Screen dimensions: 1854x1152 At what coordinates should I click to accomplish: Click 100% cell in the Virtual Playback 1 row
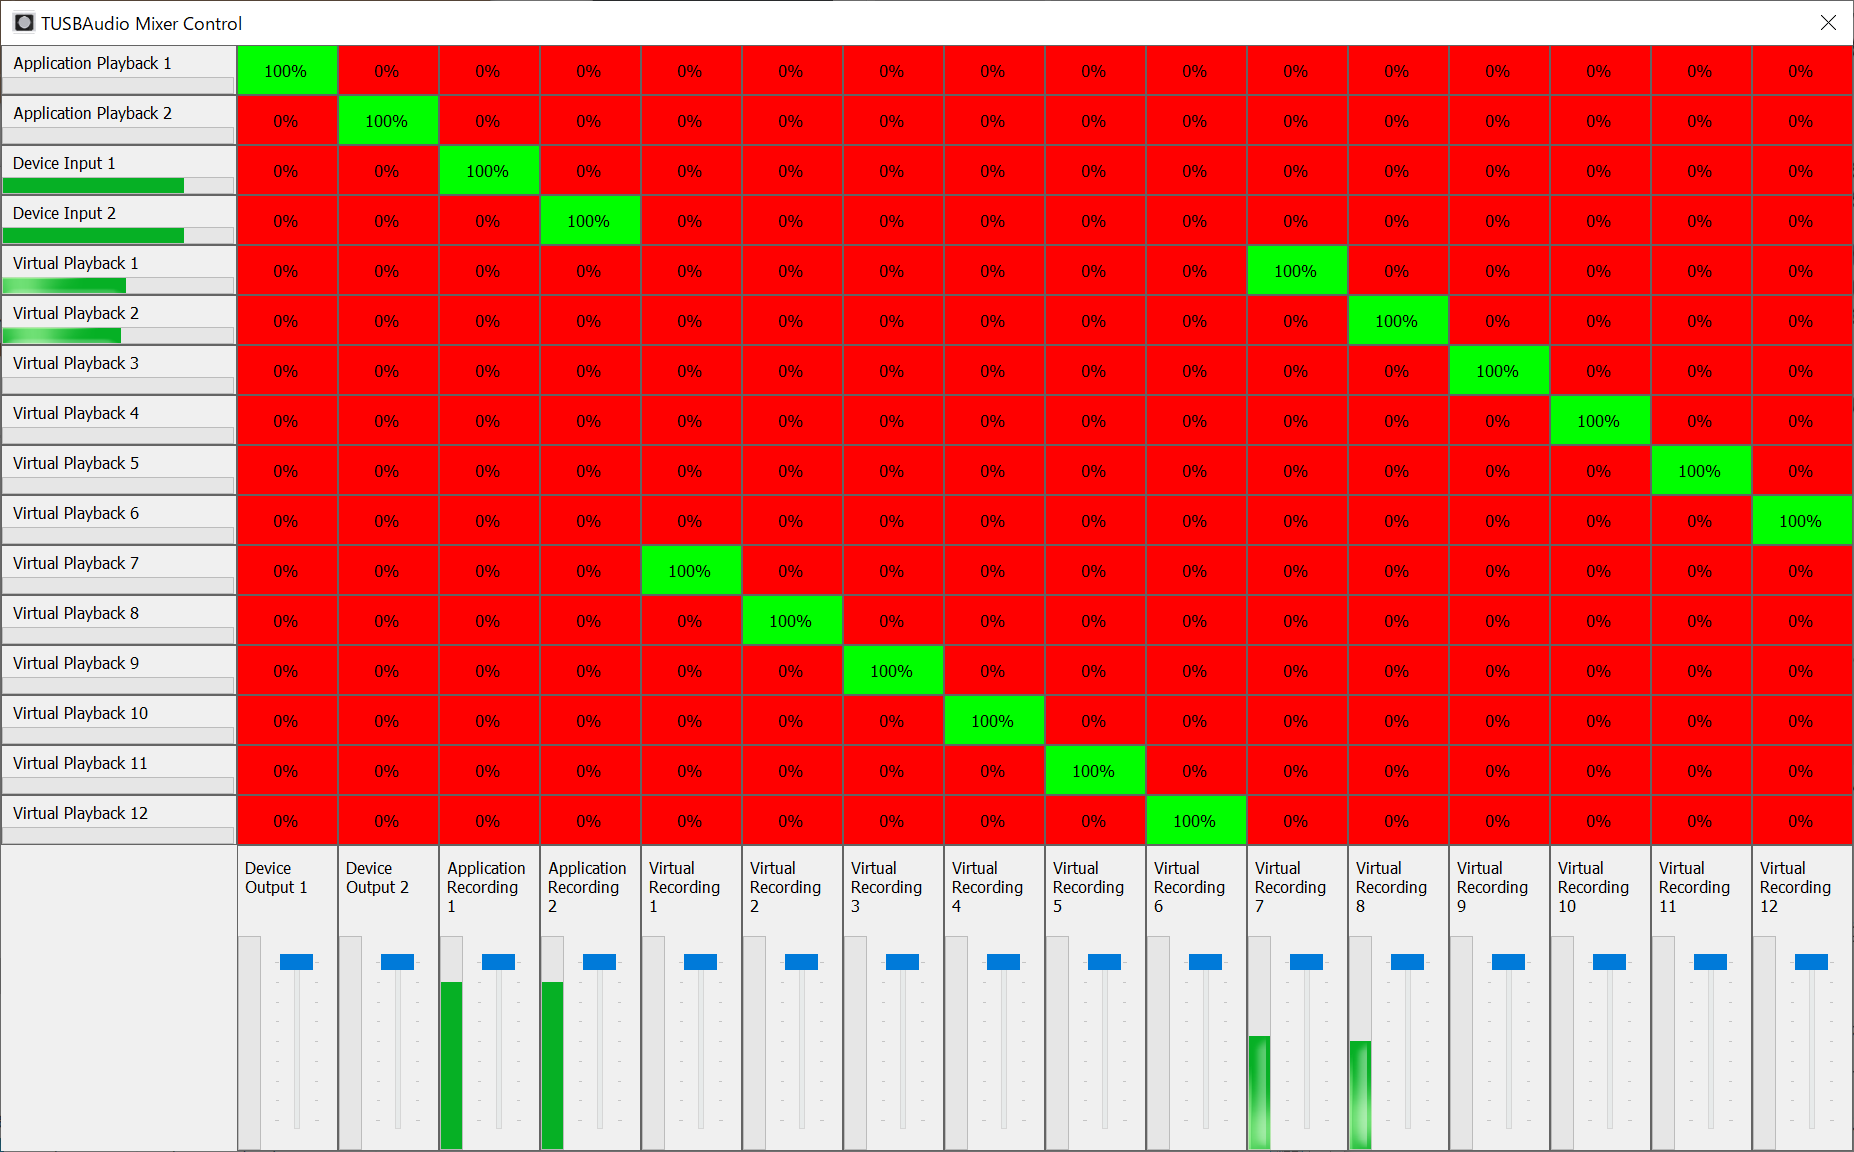tap(1297, 270)
